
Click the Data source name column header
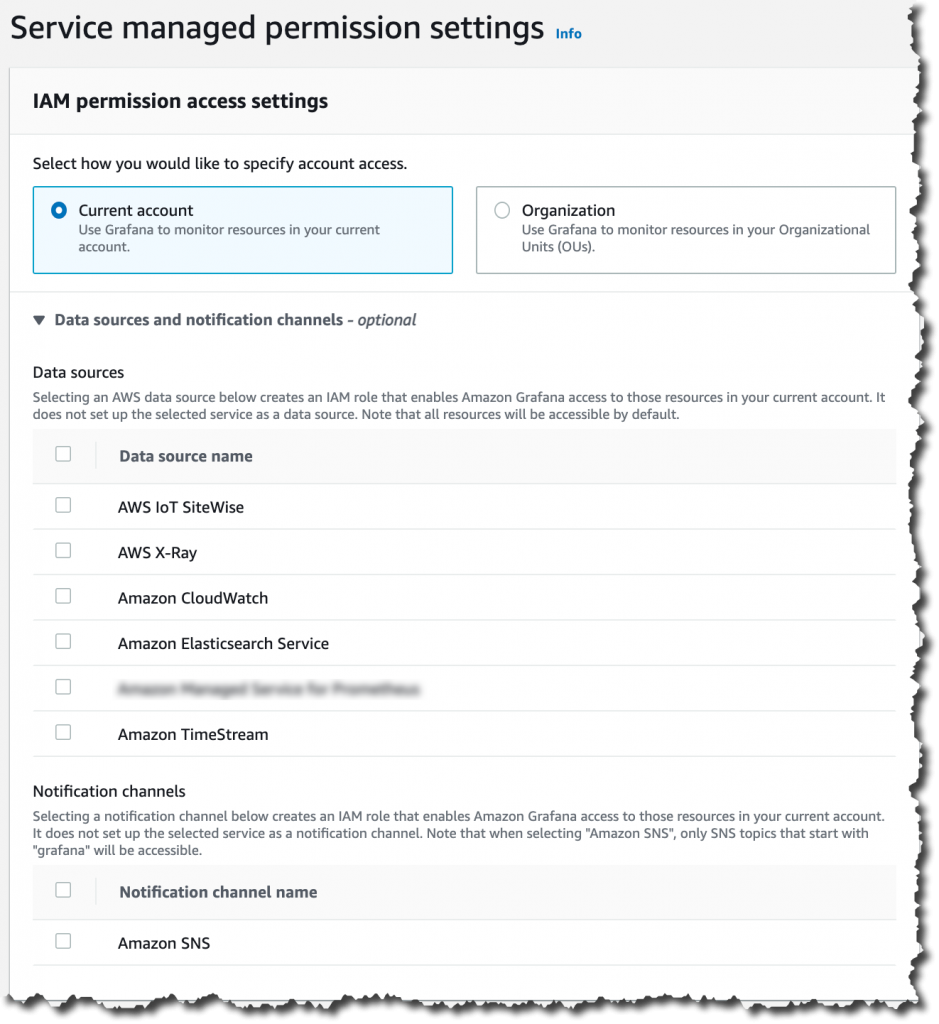pyautogui.click(x=185, y=456)
